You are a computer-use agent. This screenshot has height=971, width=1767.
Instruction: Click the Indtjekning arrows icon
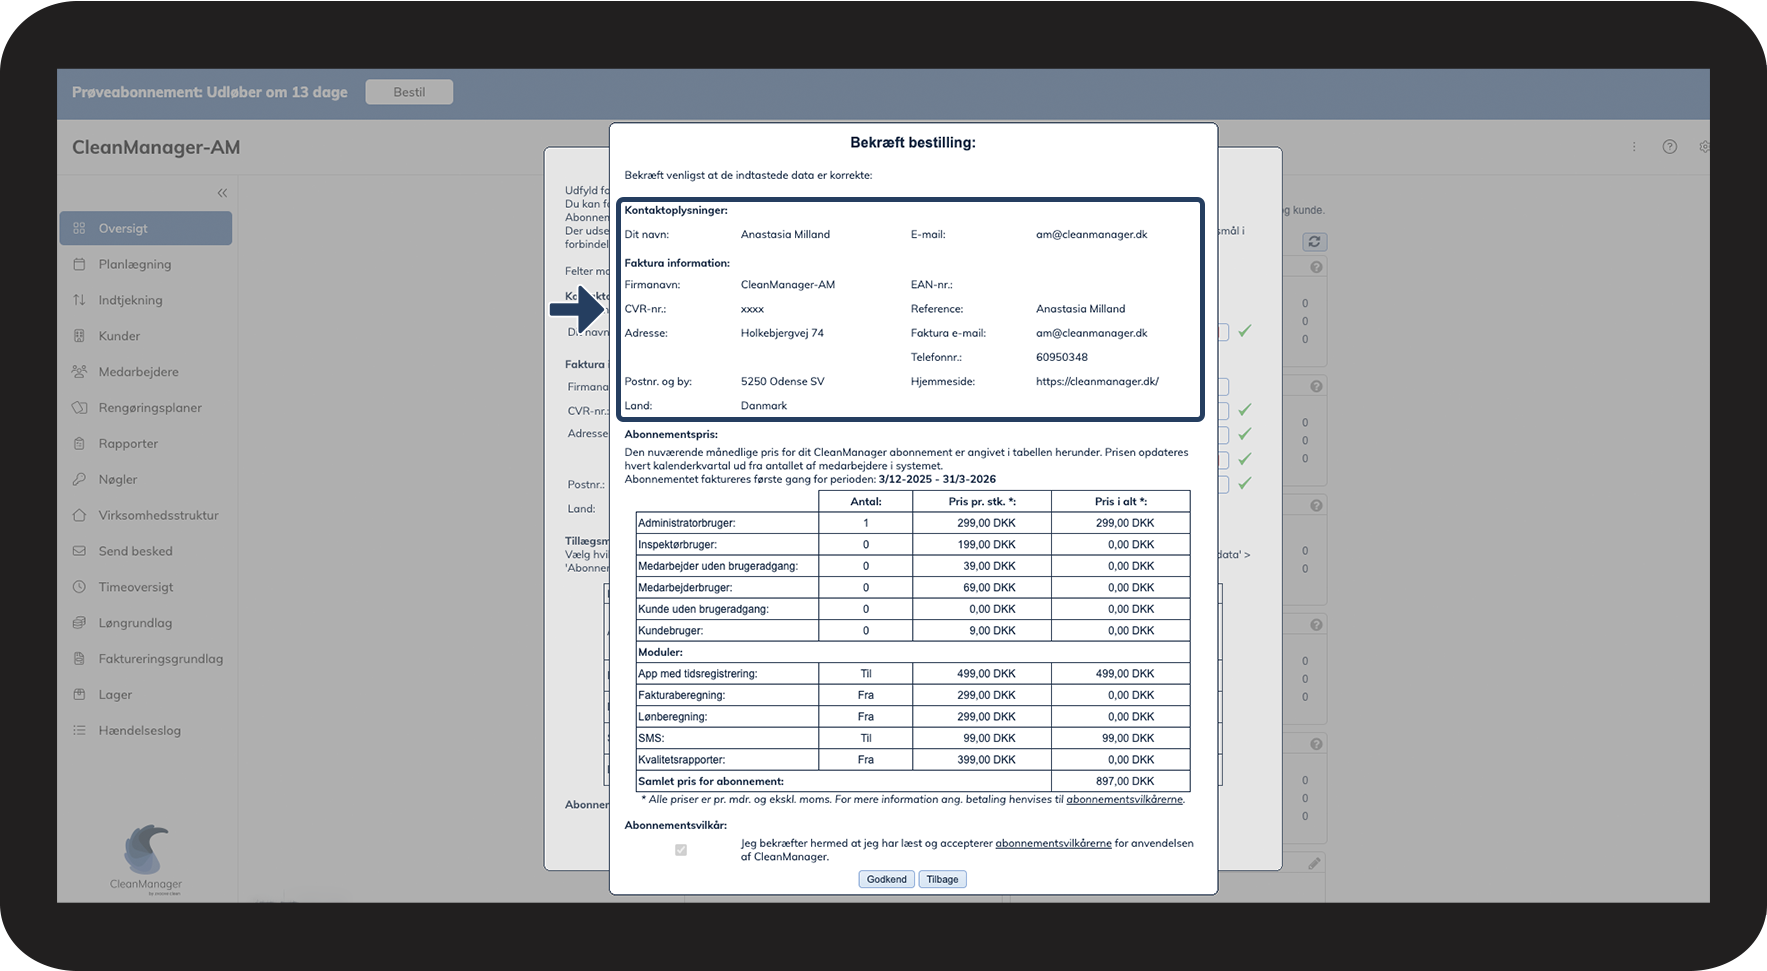click(79, 300)
